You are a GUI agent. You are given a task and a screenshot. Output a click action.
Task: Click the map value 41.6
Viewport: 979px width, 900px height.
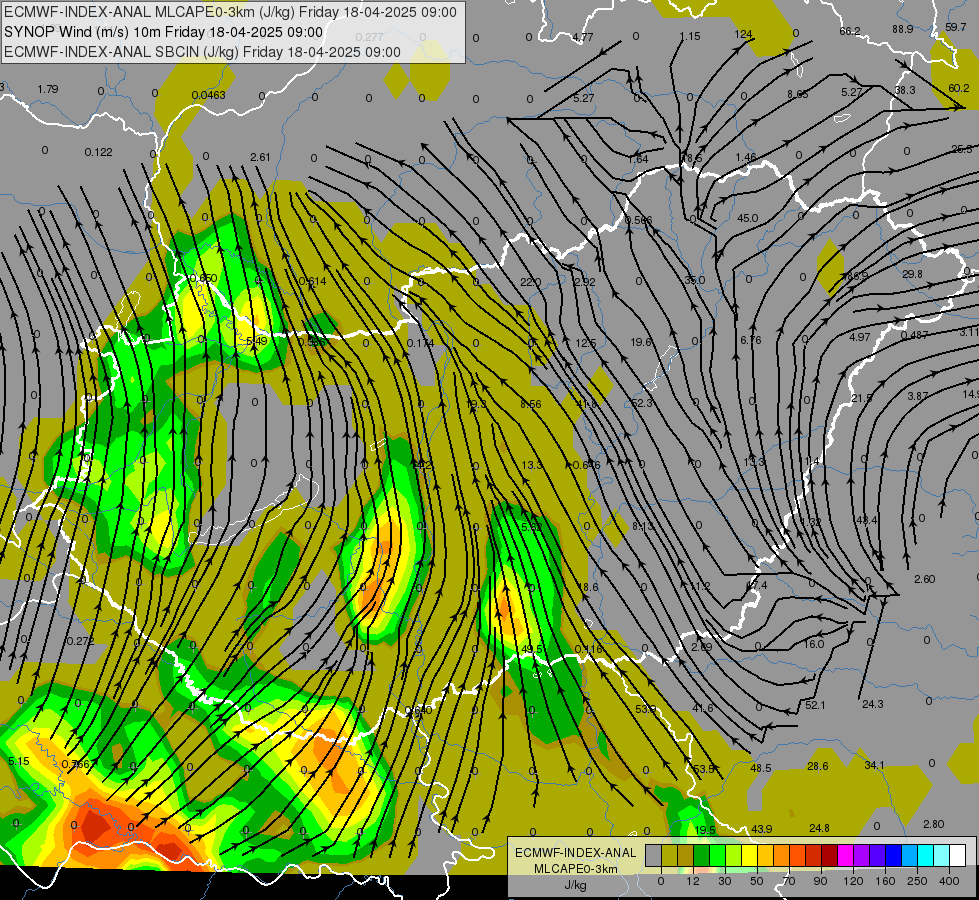coord(702,708)
